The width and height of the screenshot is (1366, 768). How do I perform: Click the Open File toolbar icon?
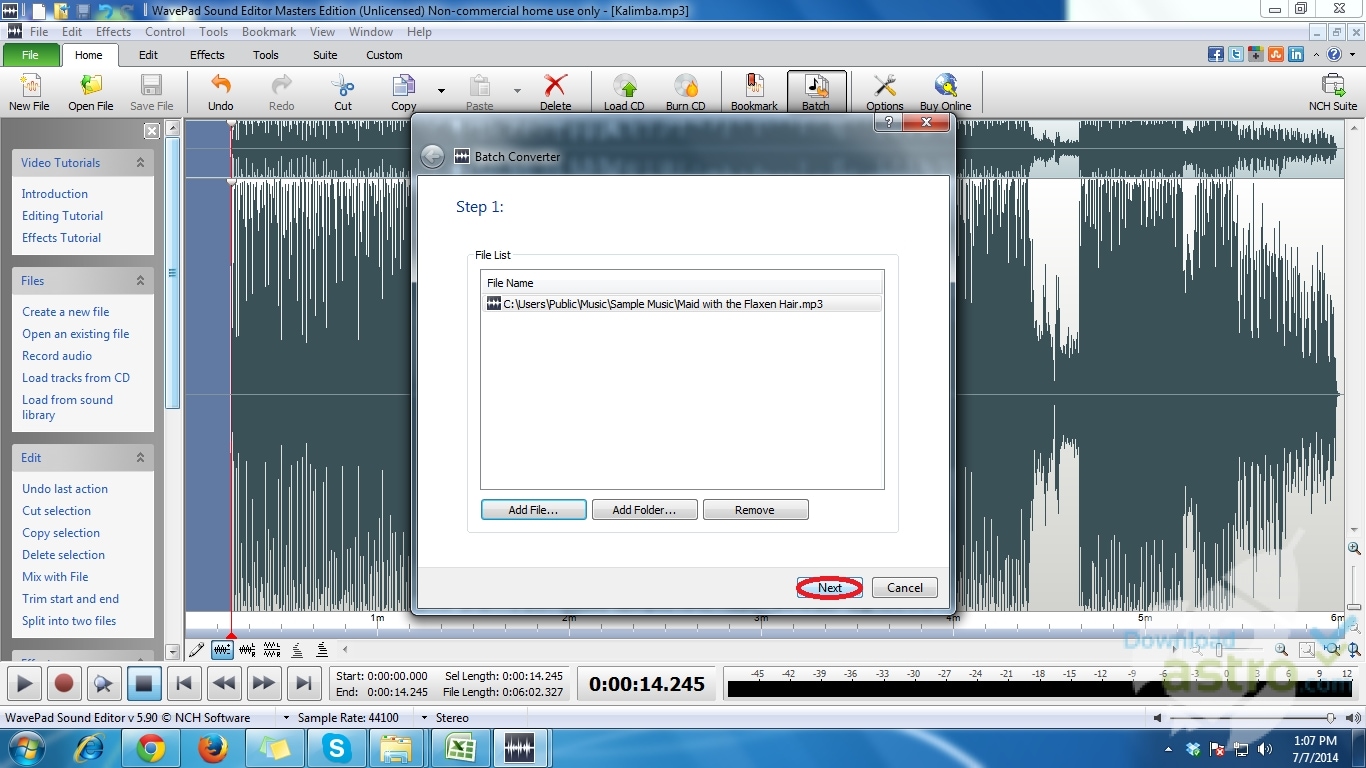[x=91, y=86]
